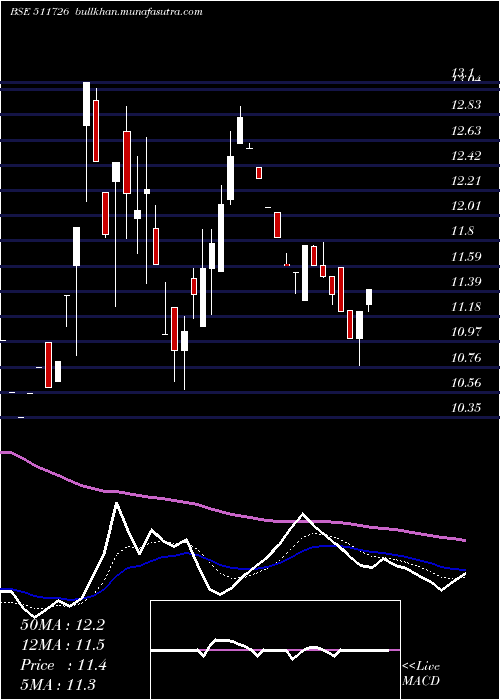Click the tallest white candle near 13.1

(x=86, y=104)
